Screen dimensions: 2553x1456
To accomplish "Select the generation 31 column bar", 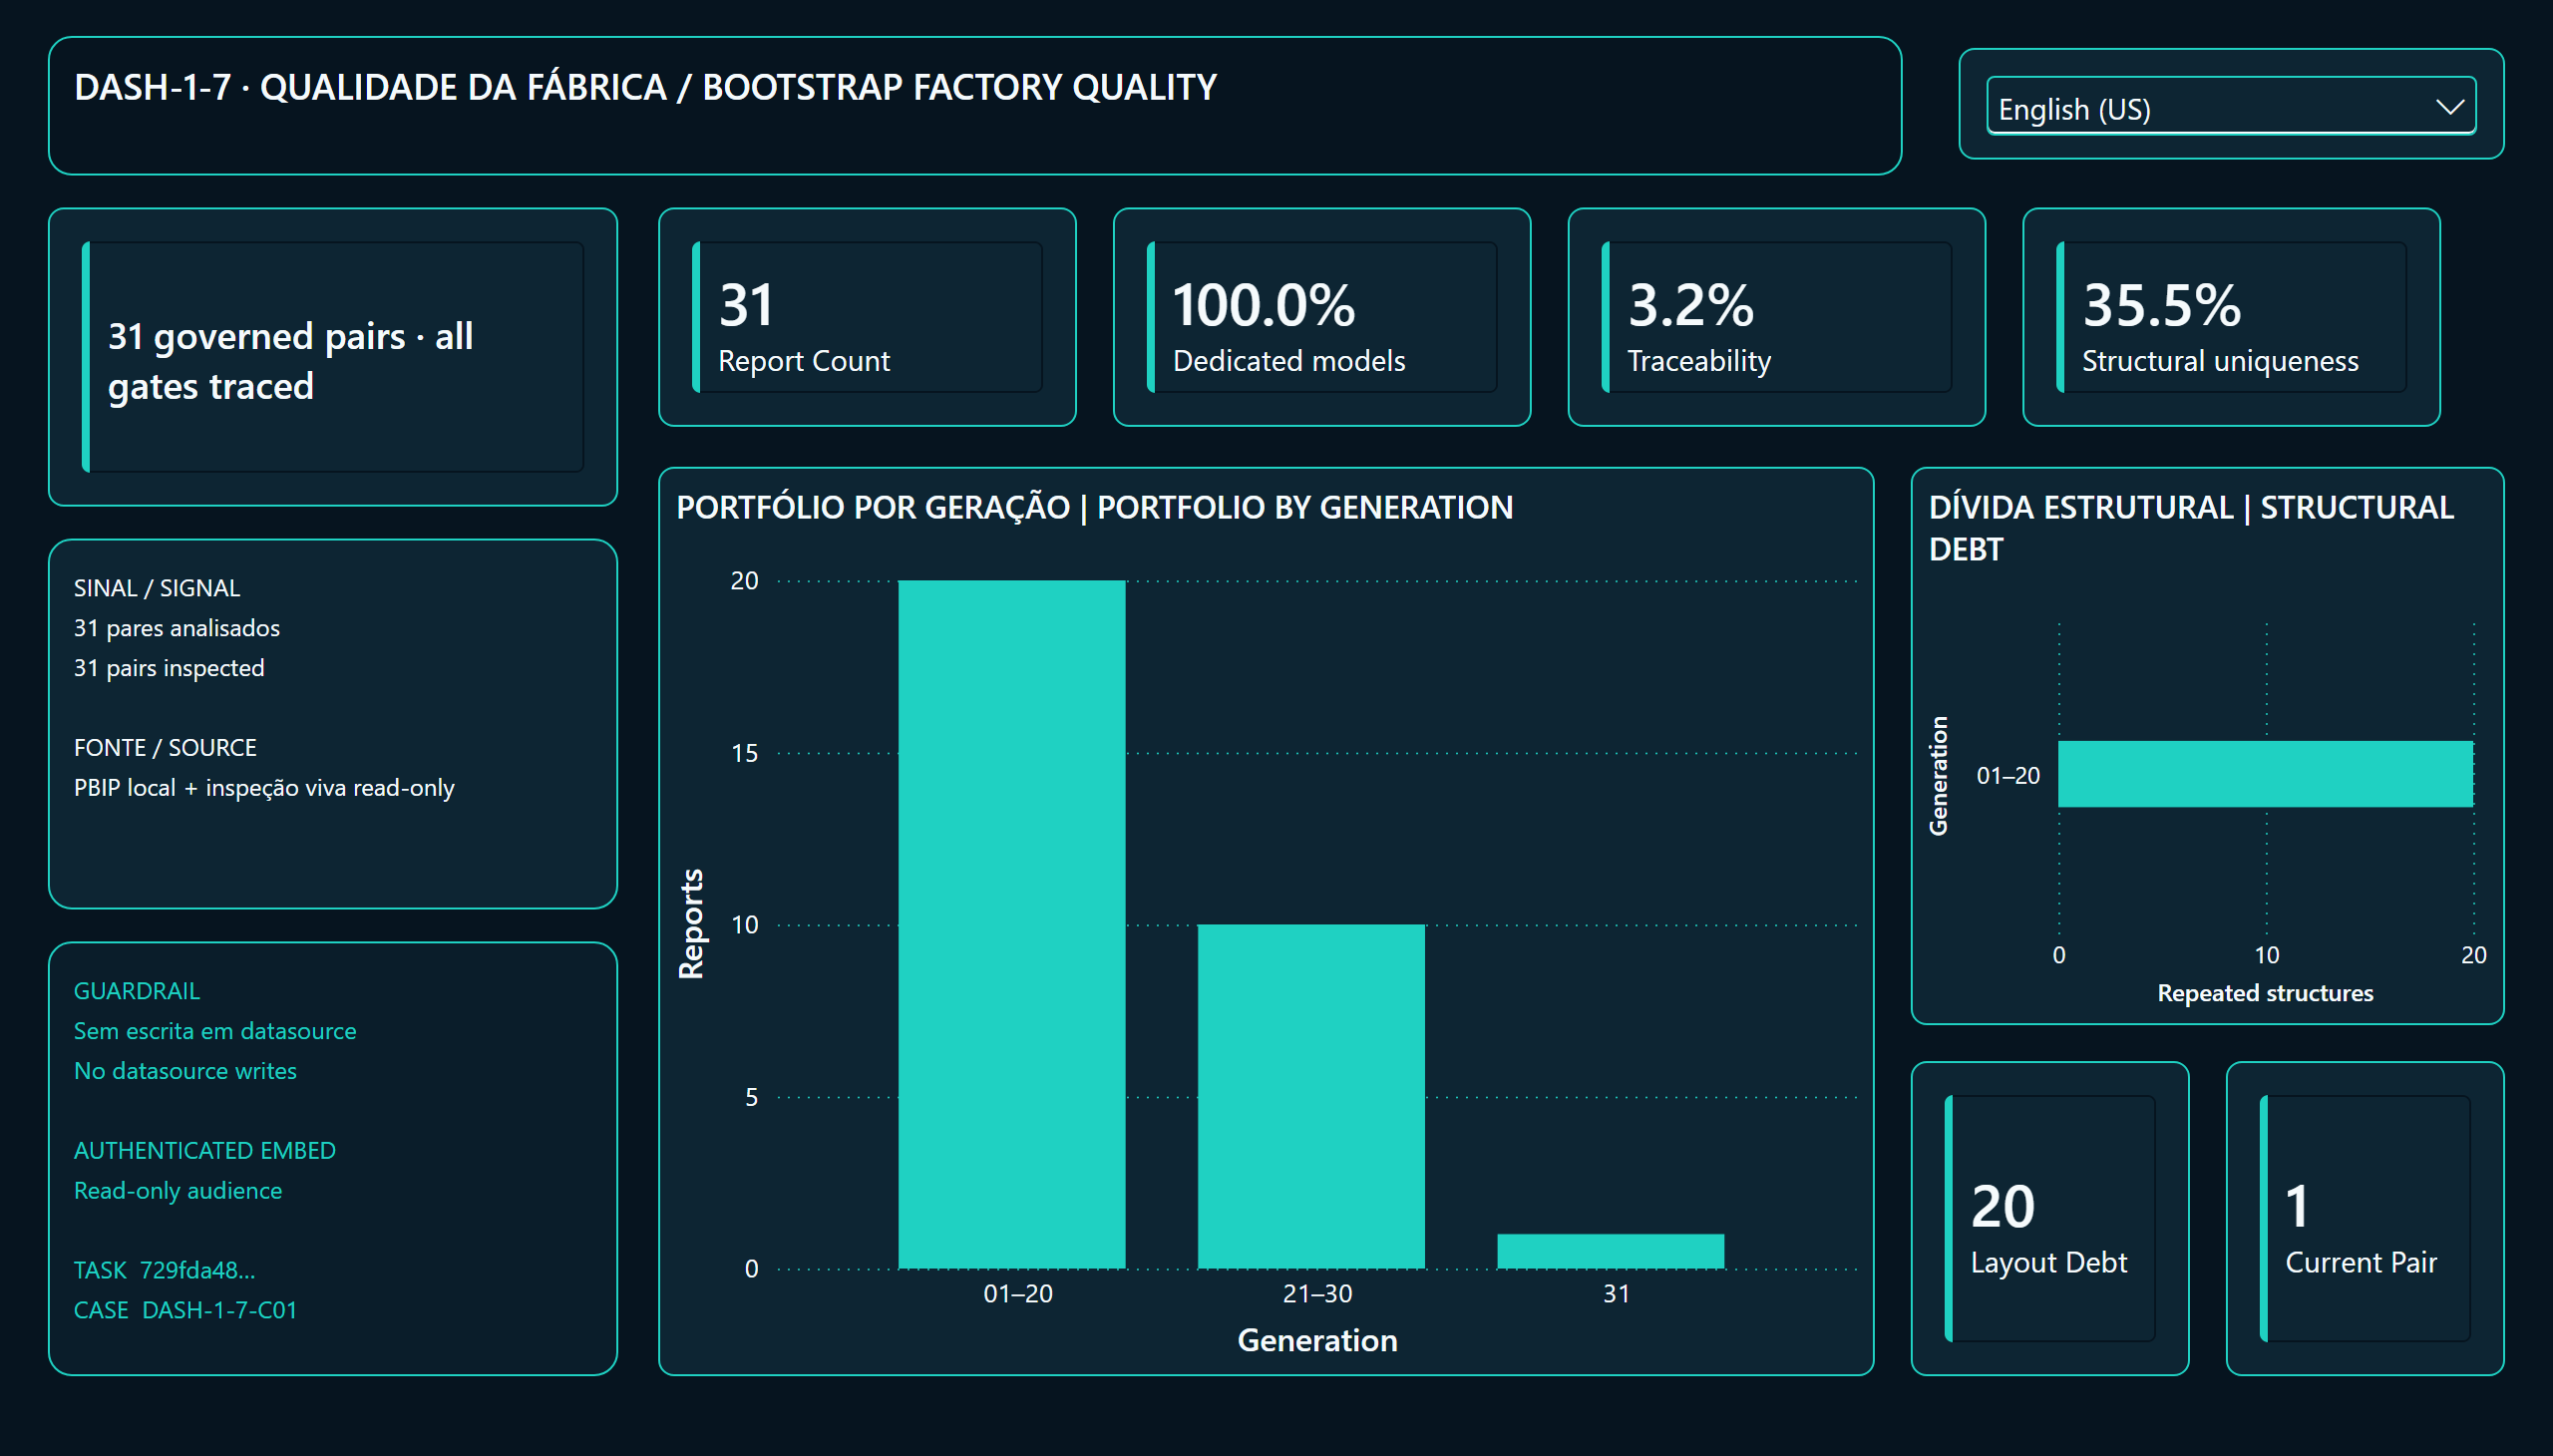I will pos(1610,1251).
